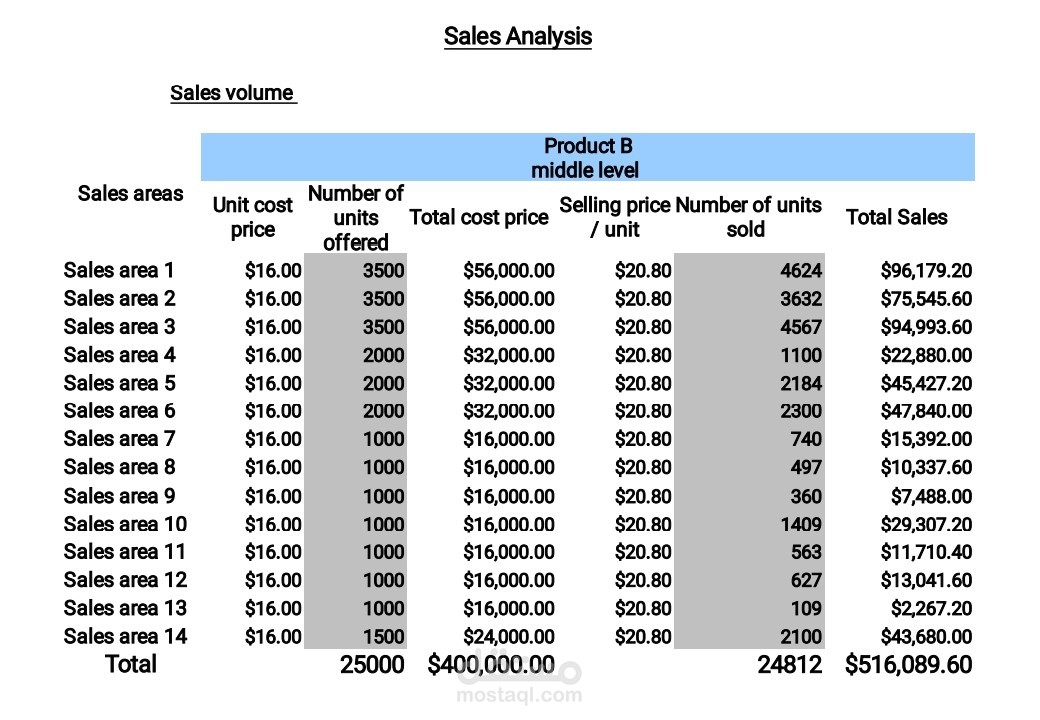Select the Sales area 8 row label
Image resolution: width=1040 pixels, height=720 pixels.
pos(119,467)
